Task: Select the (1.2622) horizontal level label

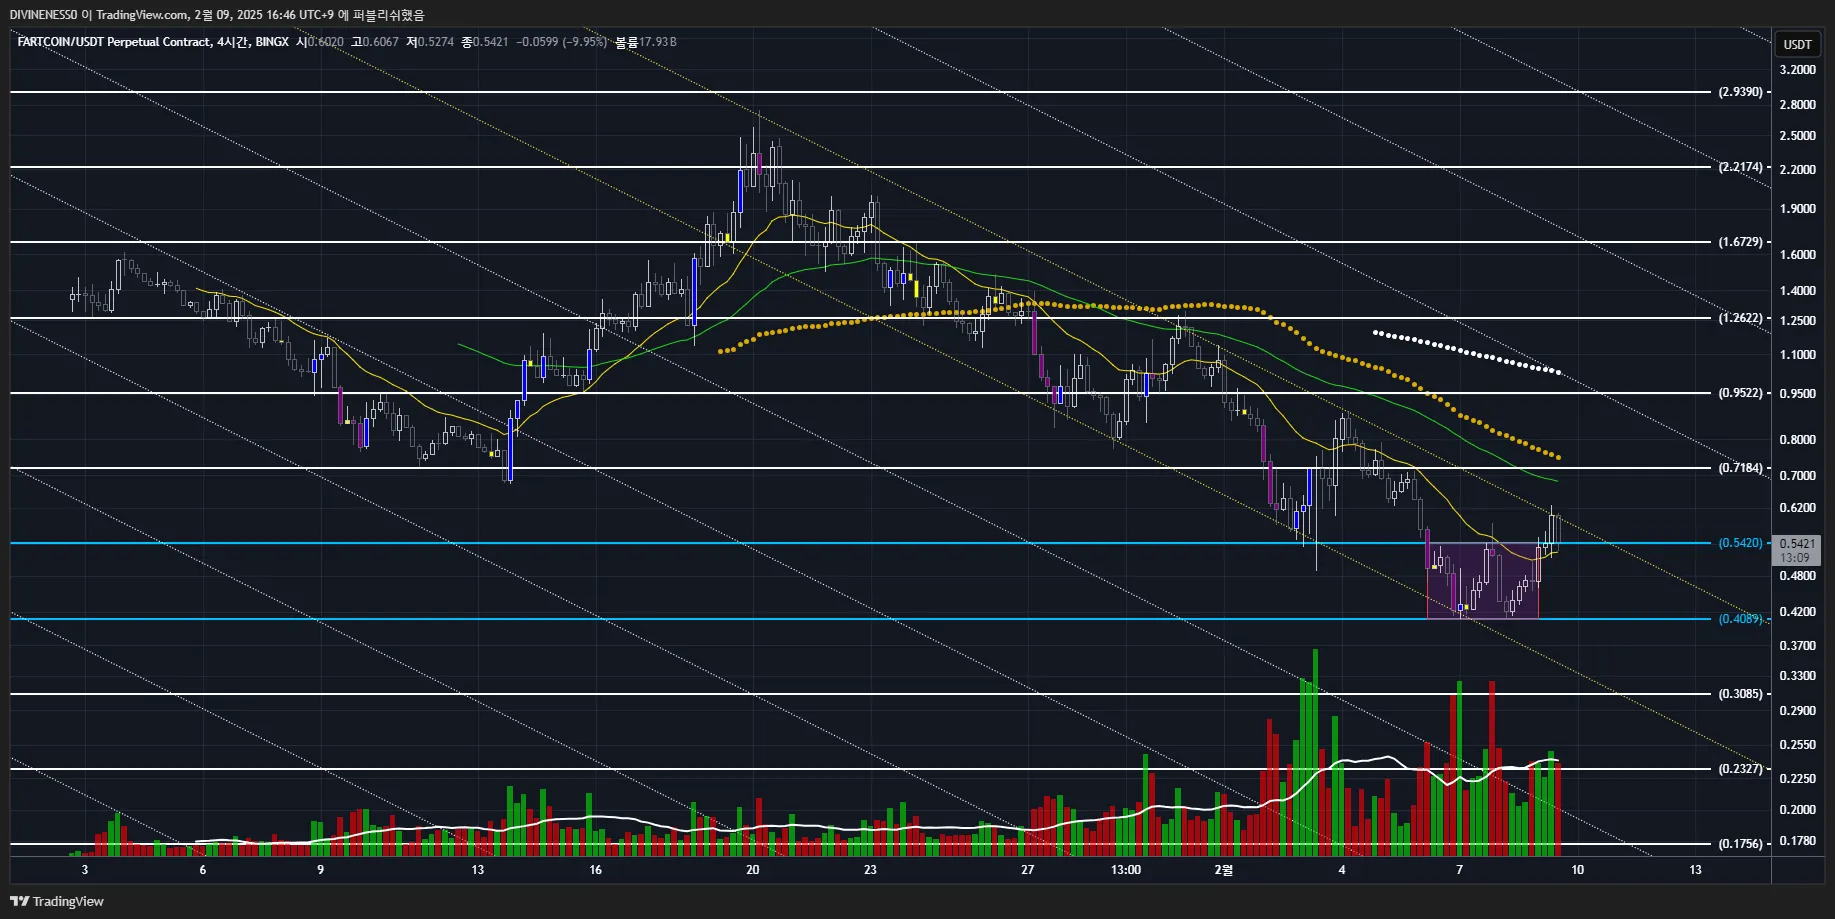Action: point(1741,318)
